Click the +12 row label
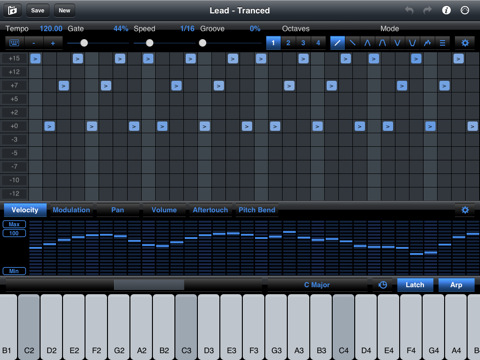The width and height of the screenshot is (480, 360). click(14, 72)
